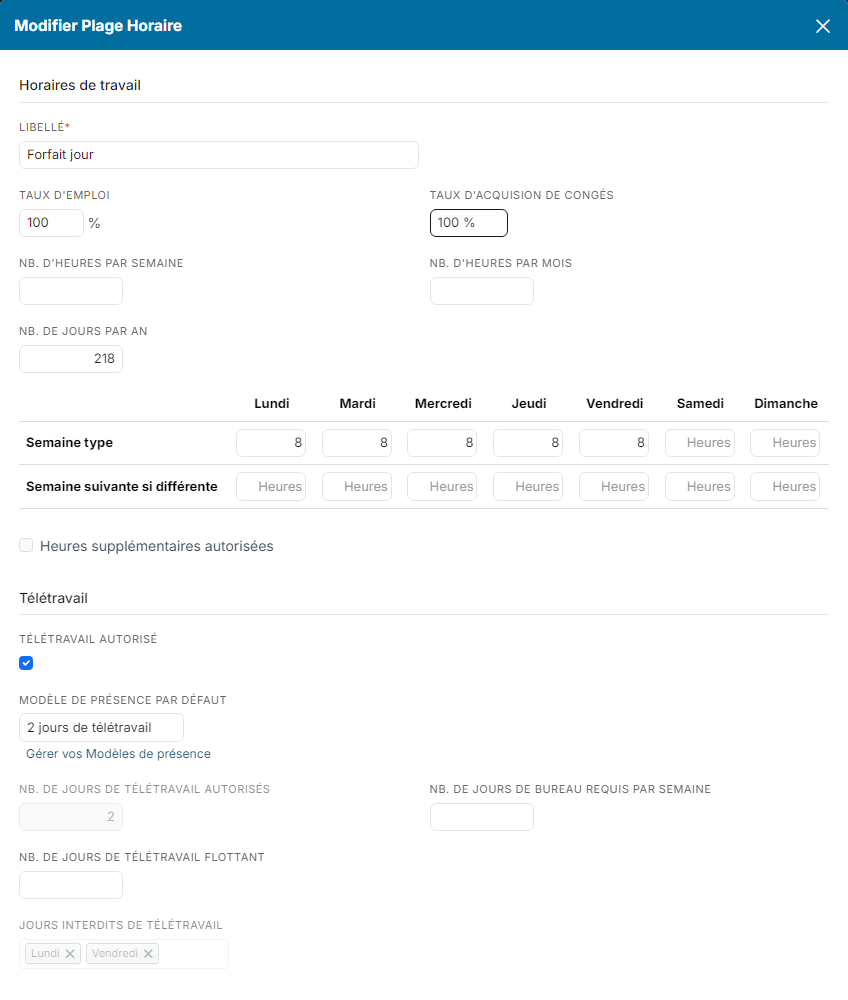Viewport: 848px width, 1000px height.
Task: Edit Semaine type Lundi hours
Action: pyautogui.click(x=271, y=443)
